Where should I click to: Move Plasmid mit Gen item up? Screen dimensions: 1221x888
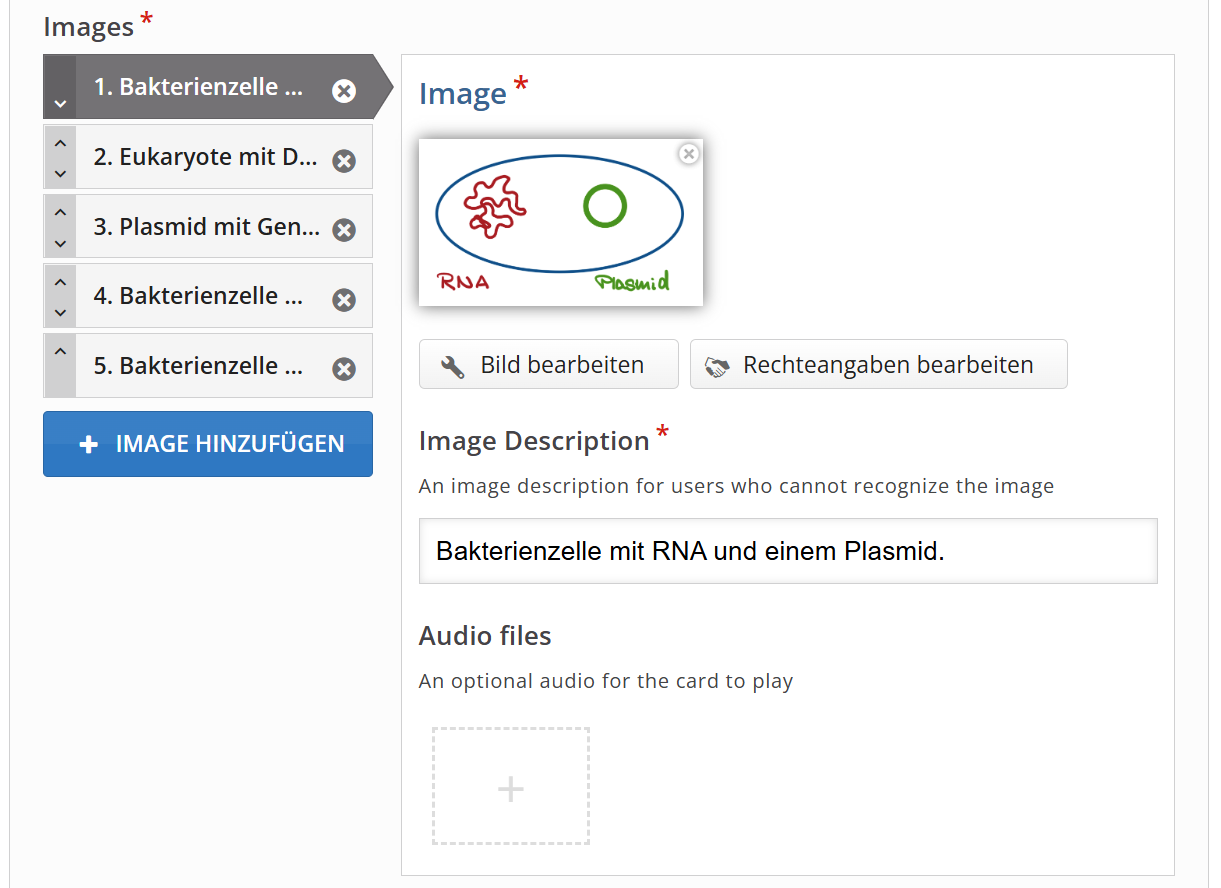point(60,213)
